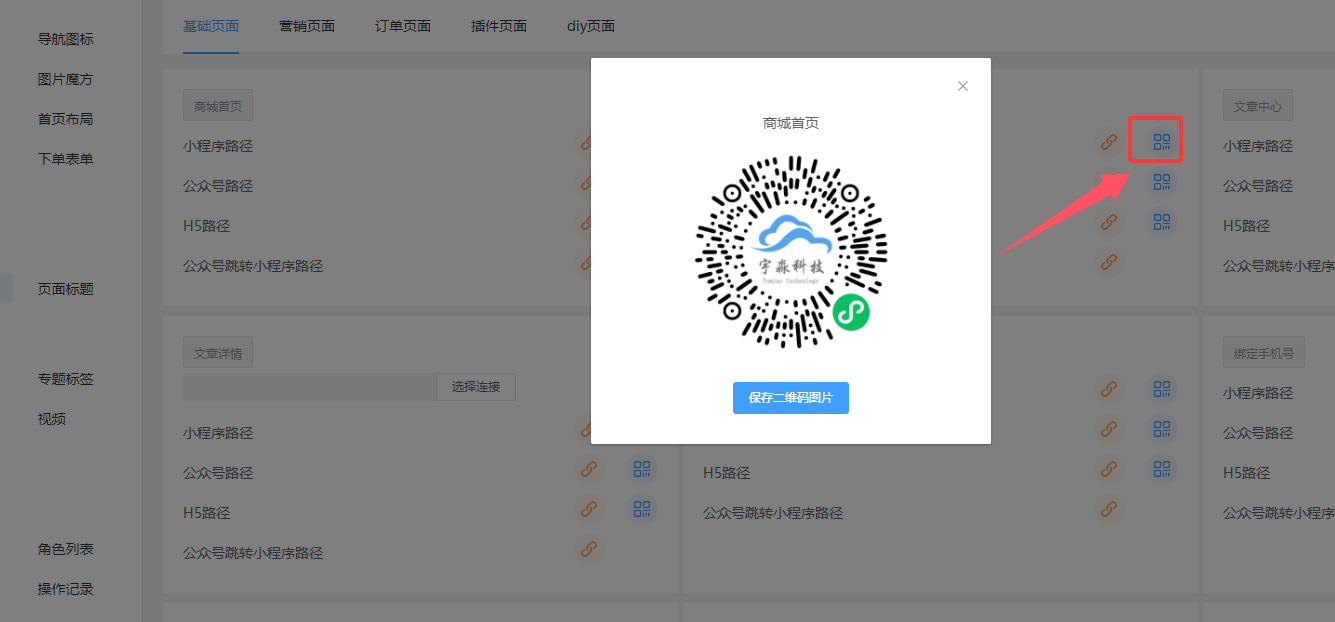Select 页面标题 in the sidebar
Image resolution: width=1335 pixels, height=622 pixels.
click(x=66, y=289)
